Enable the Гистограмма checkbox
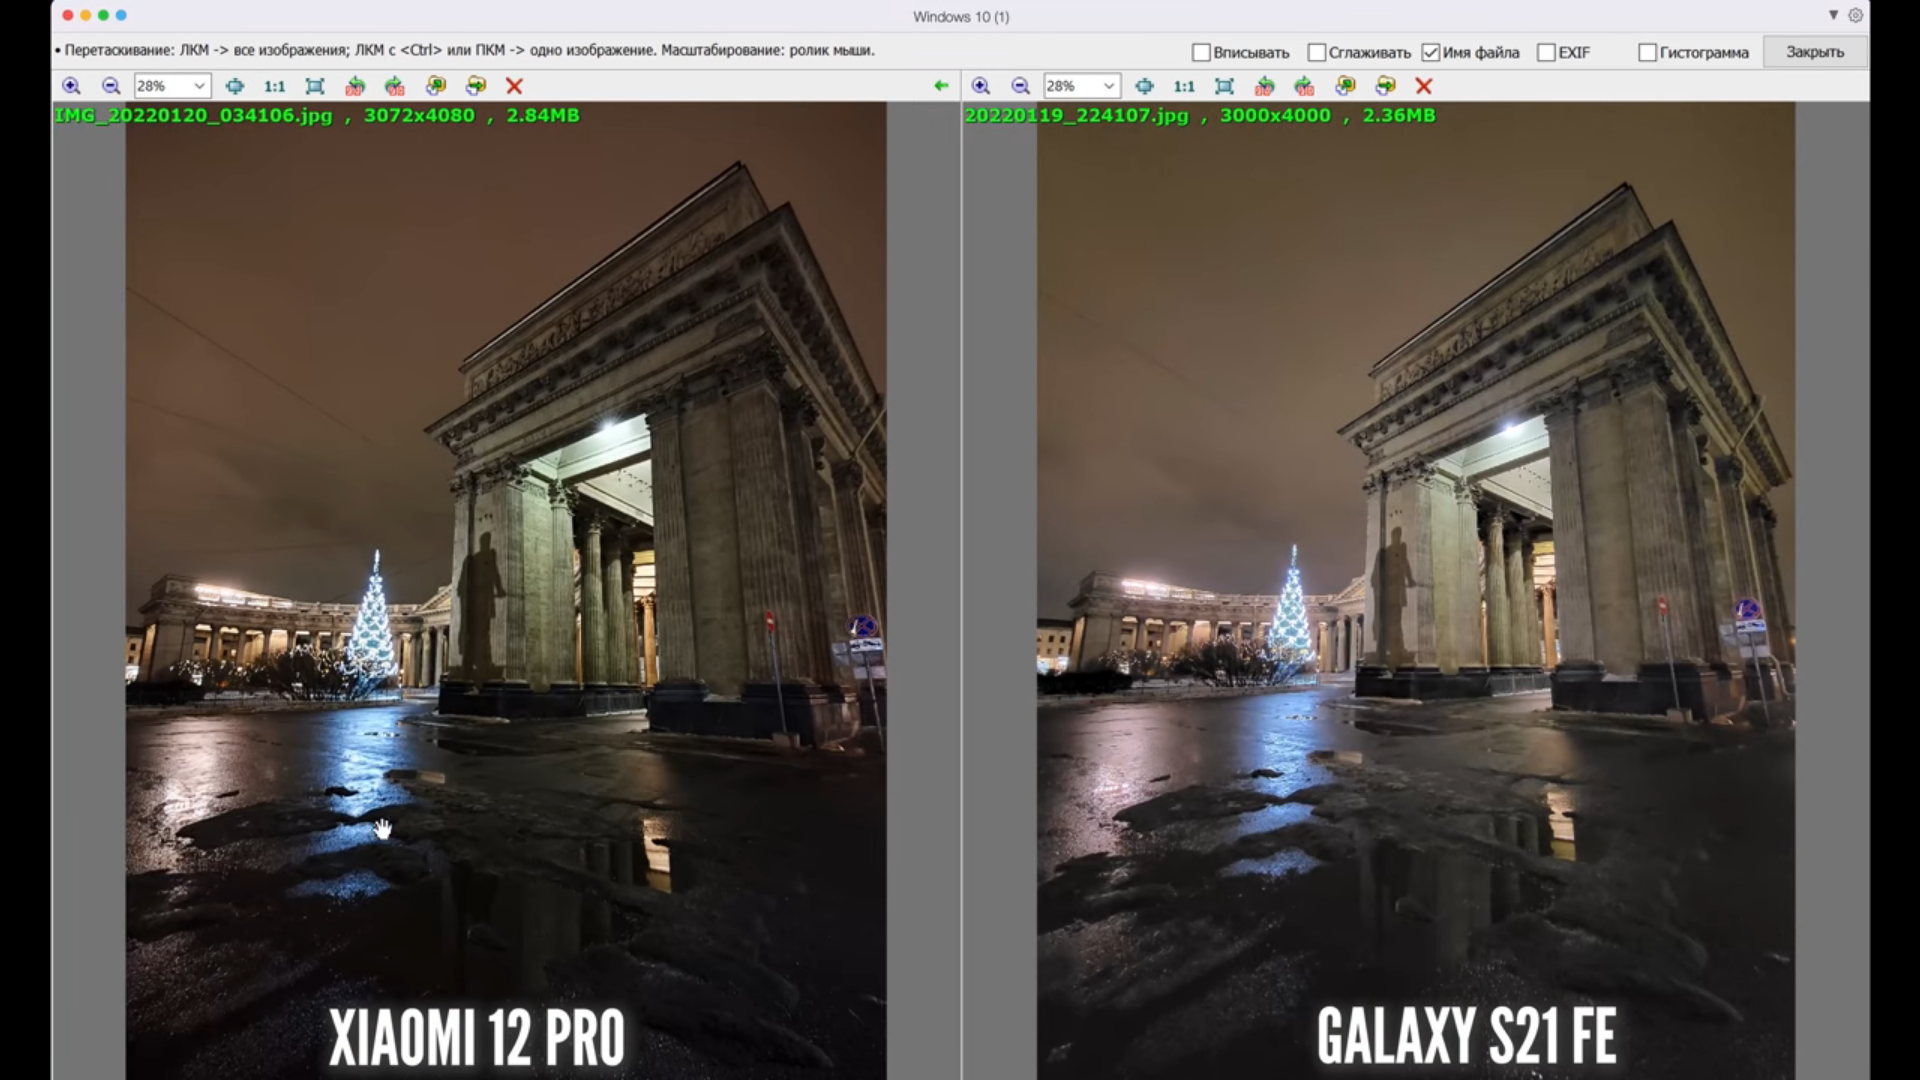The image size is (1920, 1080). [1647, 52]
